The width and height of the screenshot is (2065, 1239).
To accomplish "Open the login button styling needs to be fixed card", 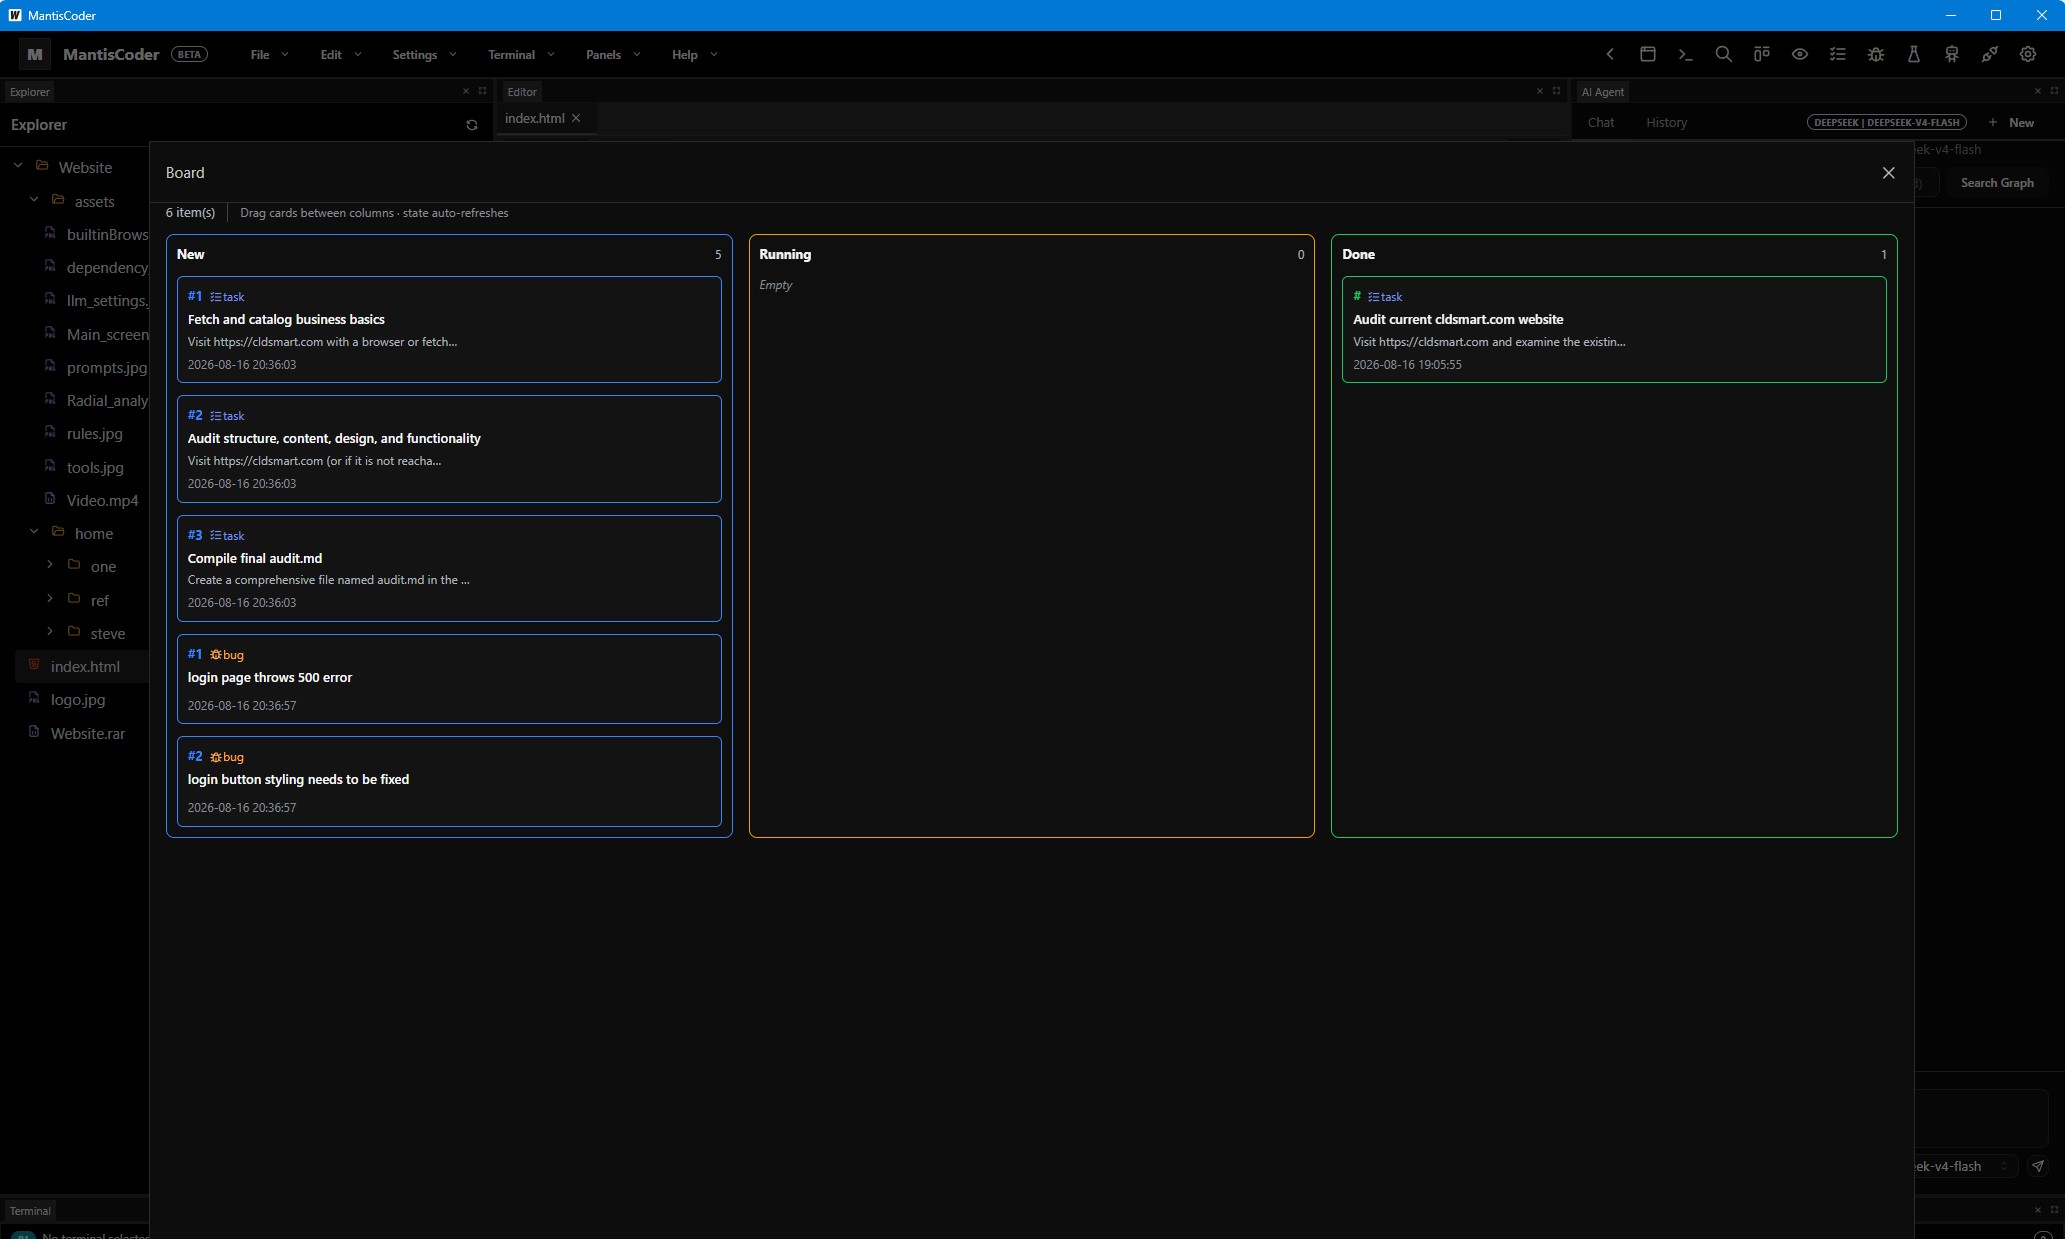I will pos(449,781).
